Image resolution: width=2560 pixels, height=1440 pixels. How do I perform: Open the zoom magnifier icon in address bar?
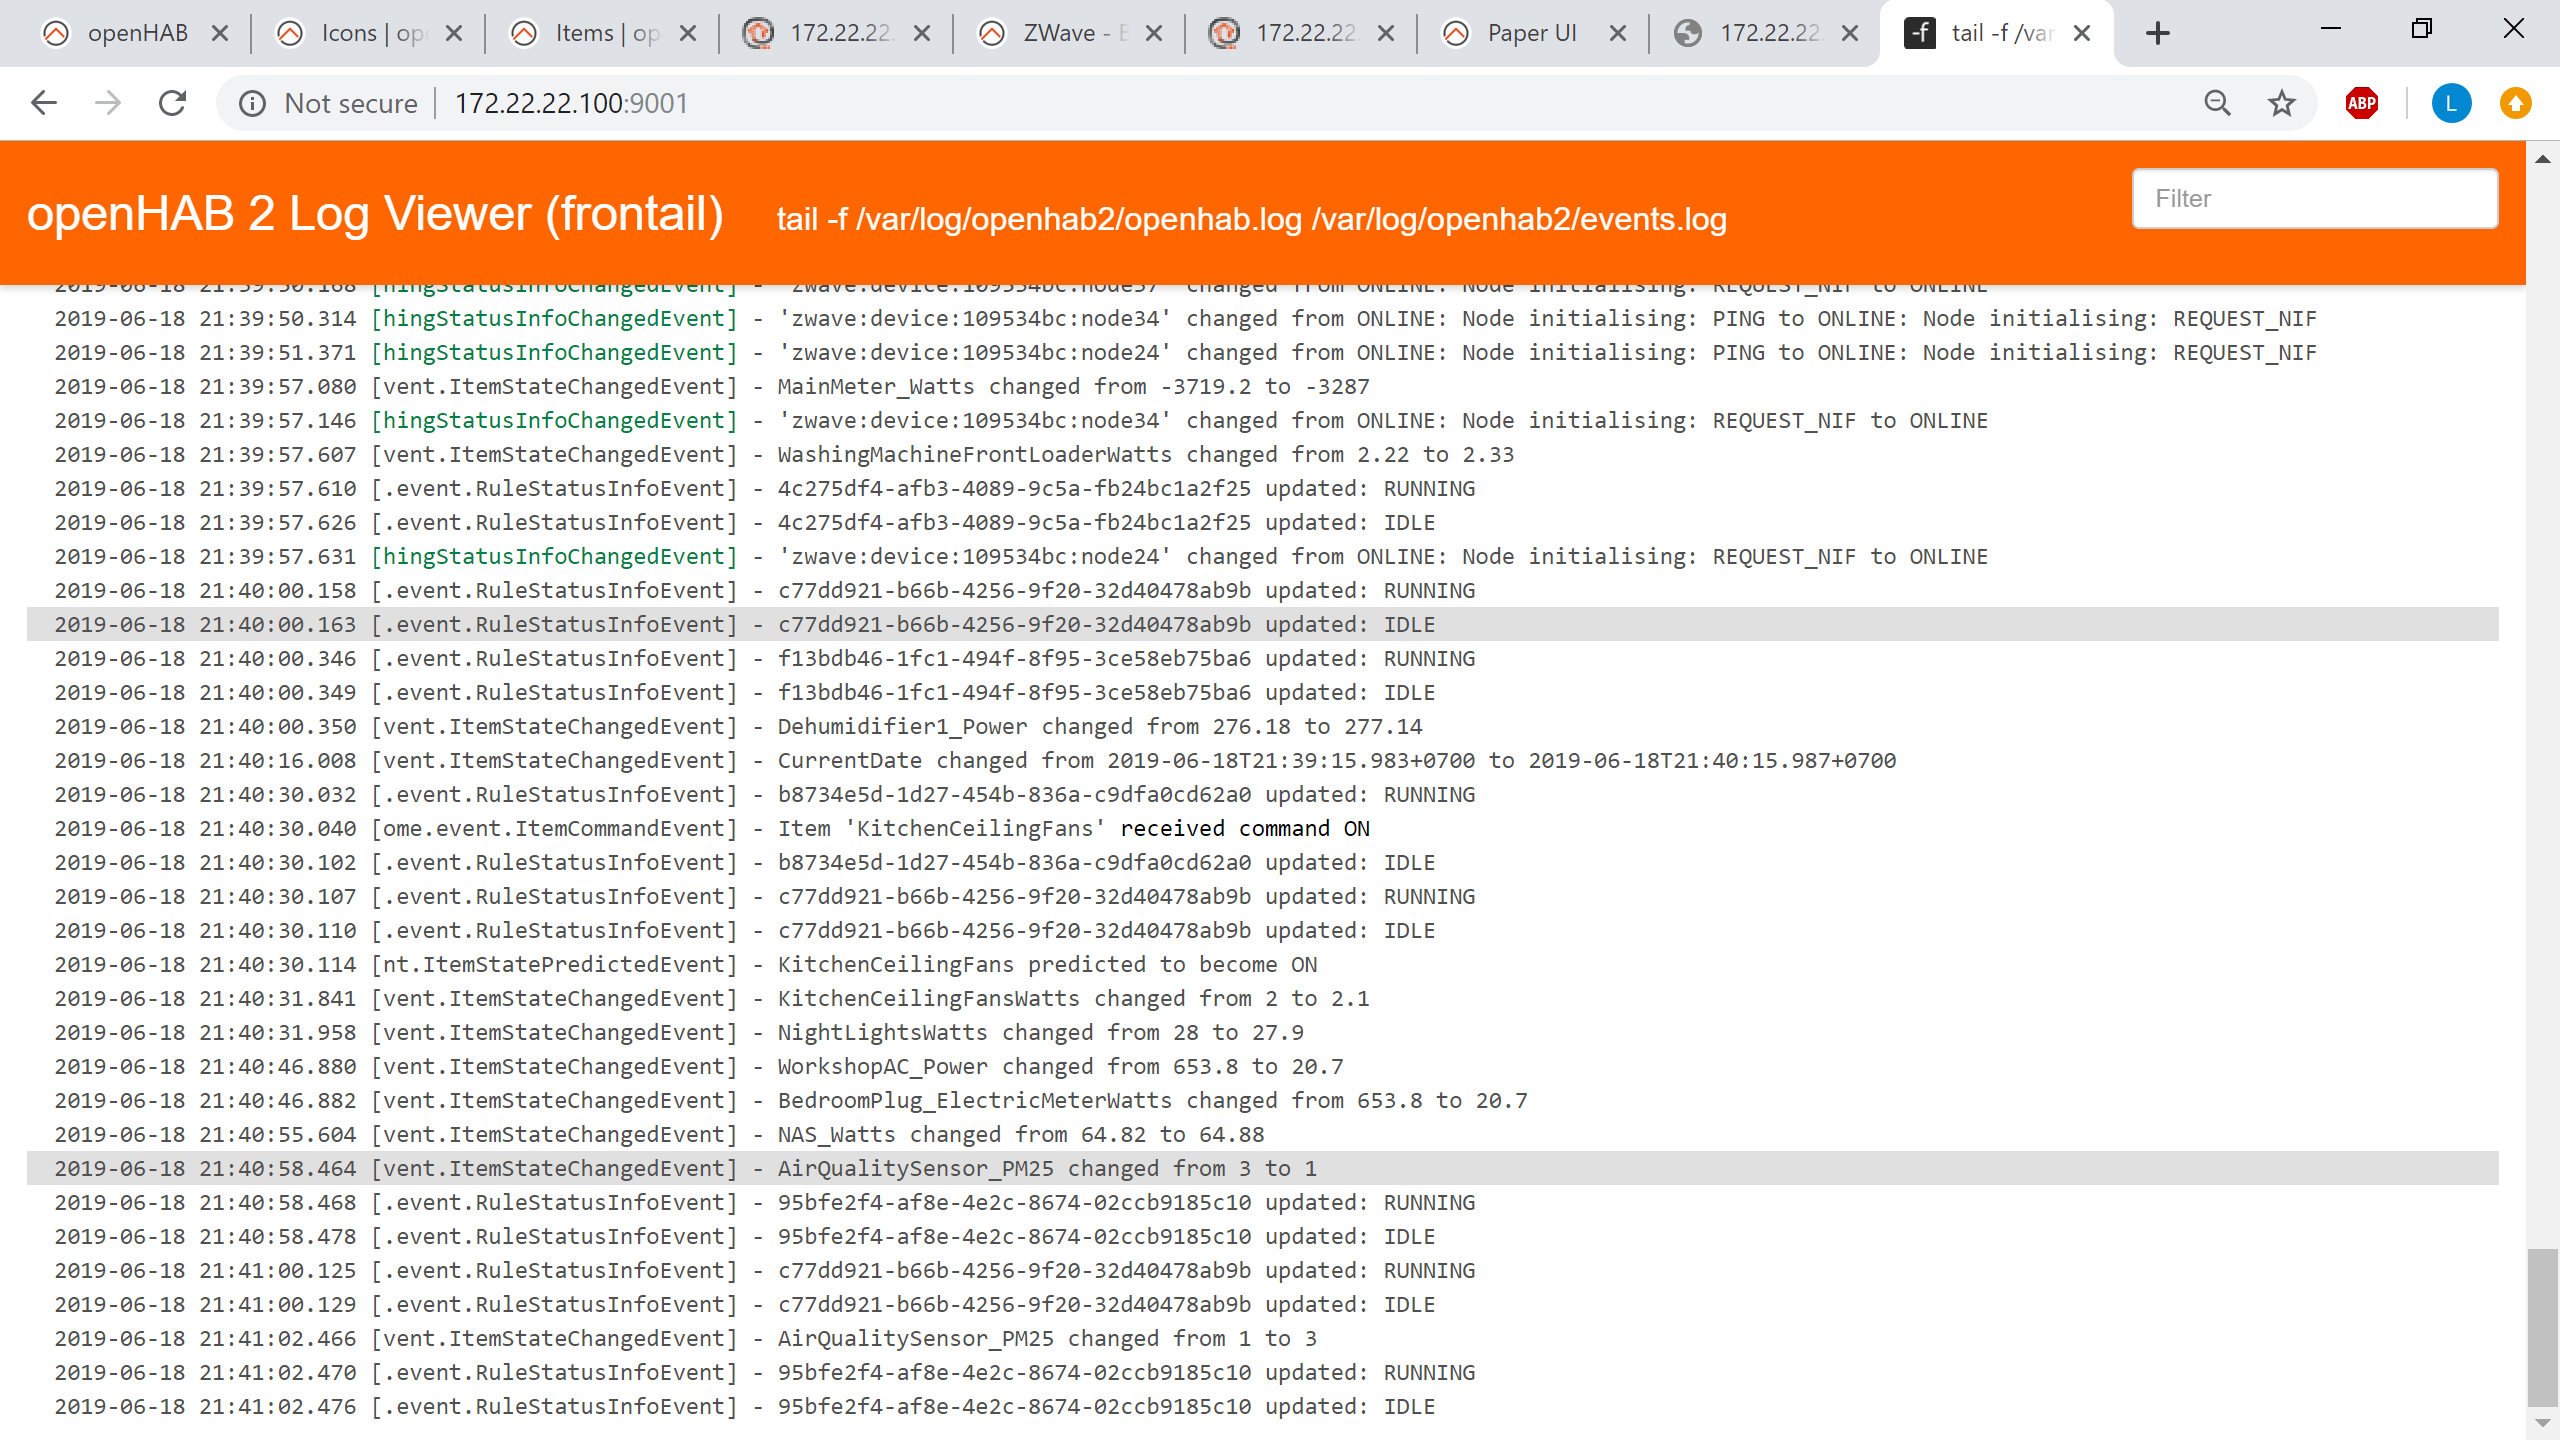click(x=2217, y=103)
